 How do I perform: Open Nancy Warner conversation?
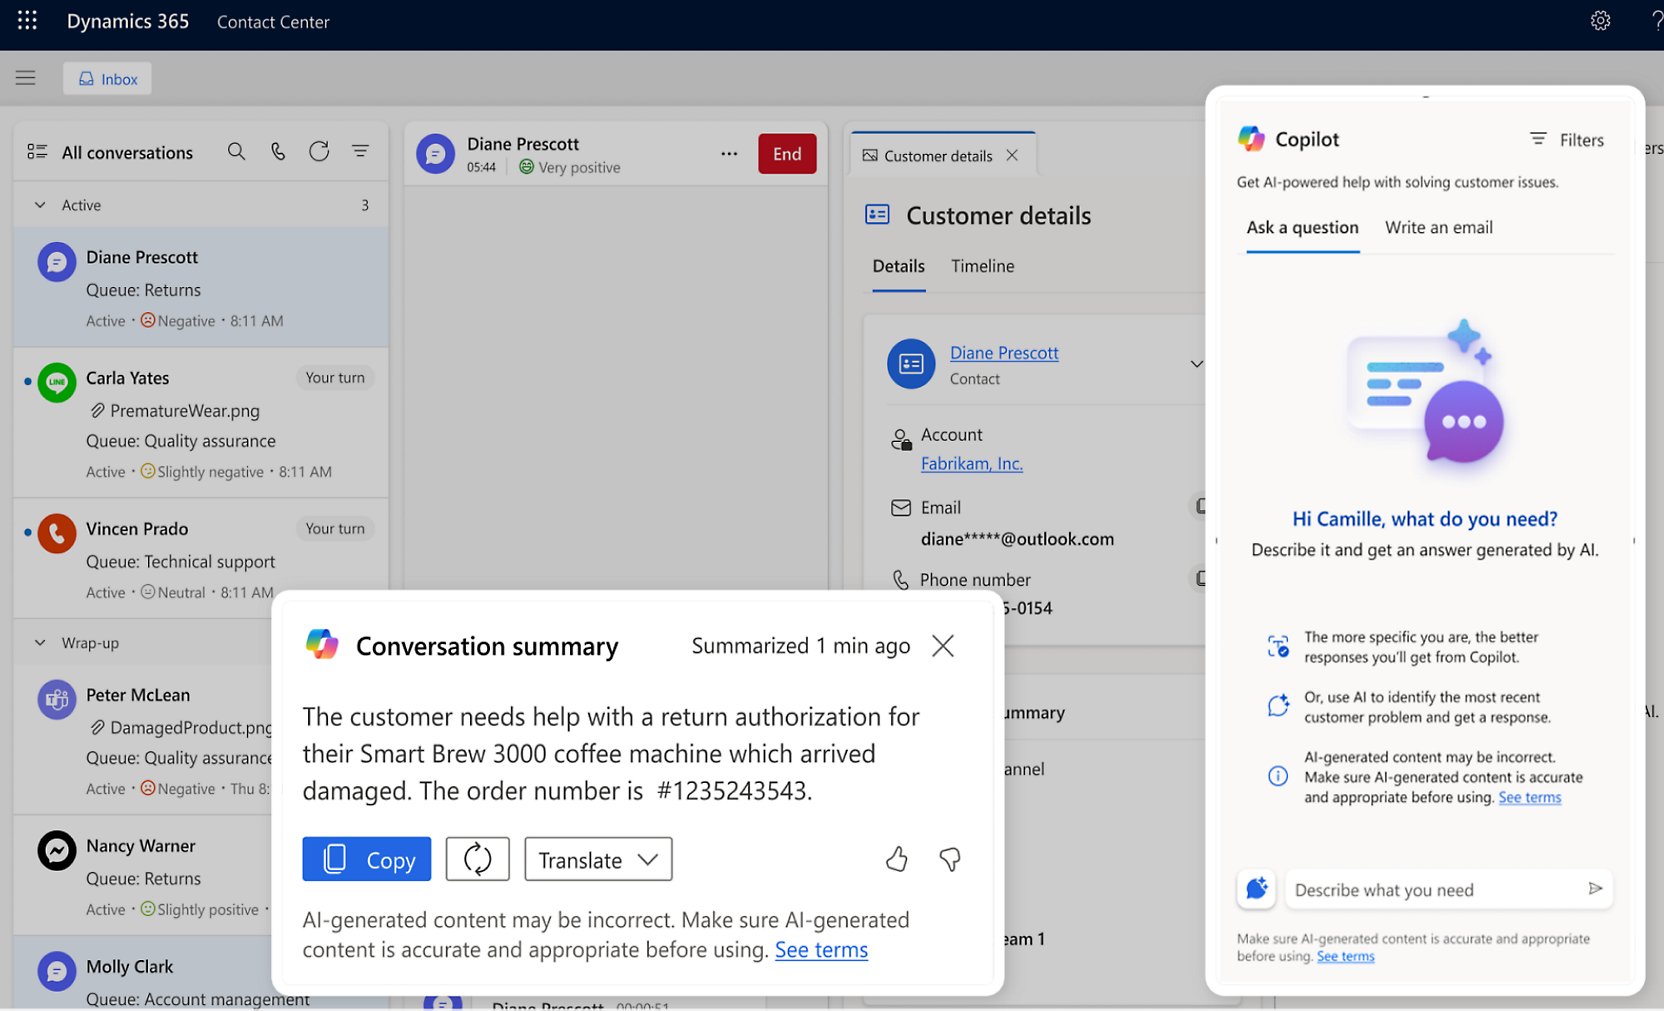143,877
